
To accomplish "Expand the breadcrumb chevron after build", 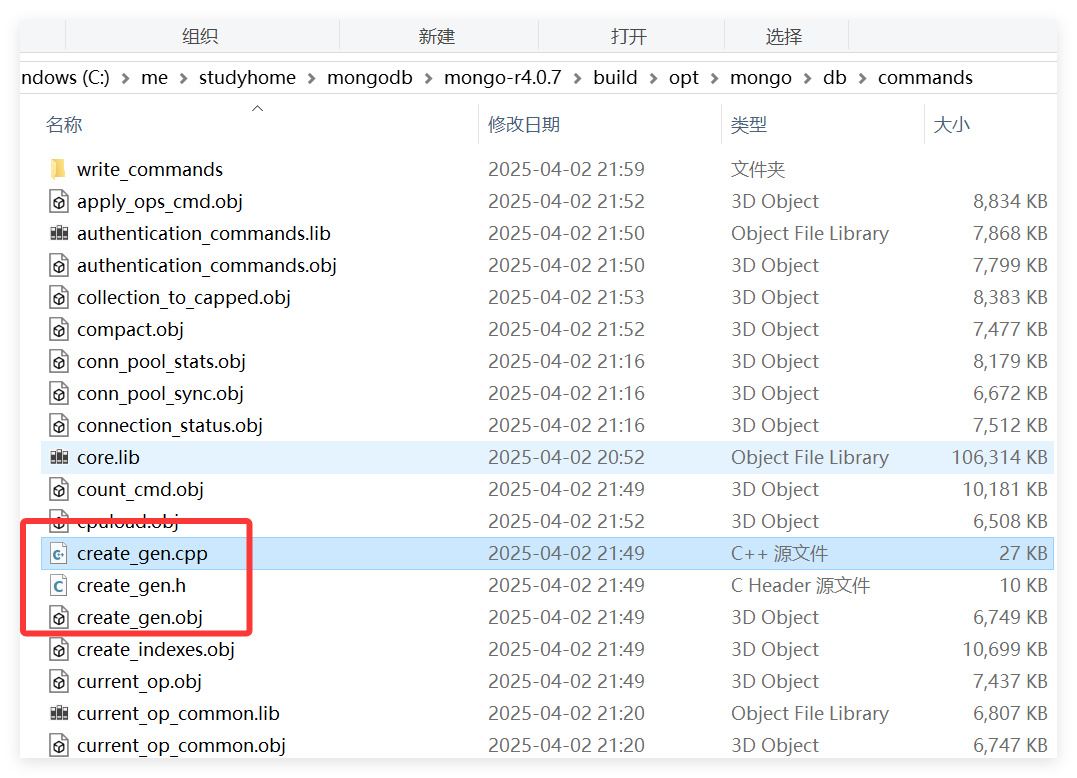I will (x=653, y=78).
